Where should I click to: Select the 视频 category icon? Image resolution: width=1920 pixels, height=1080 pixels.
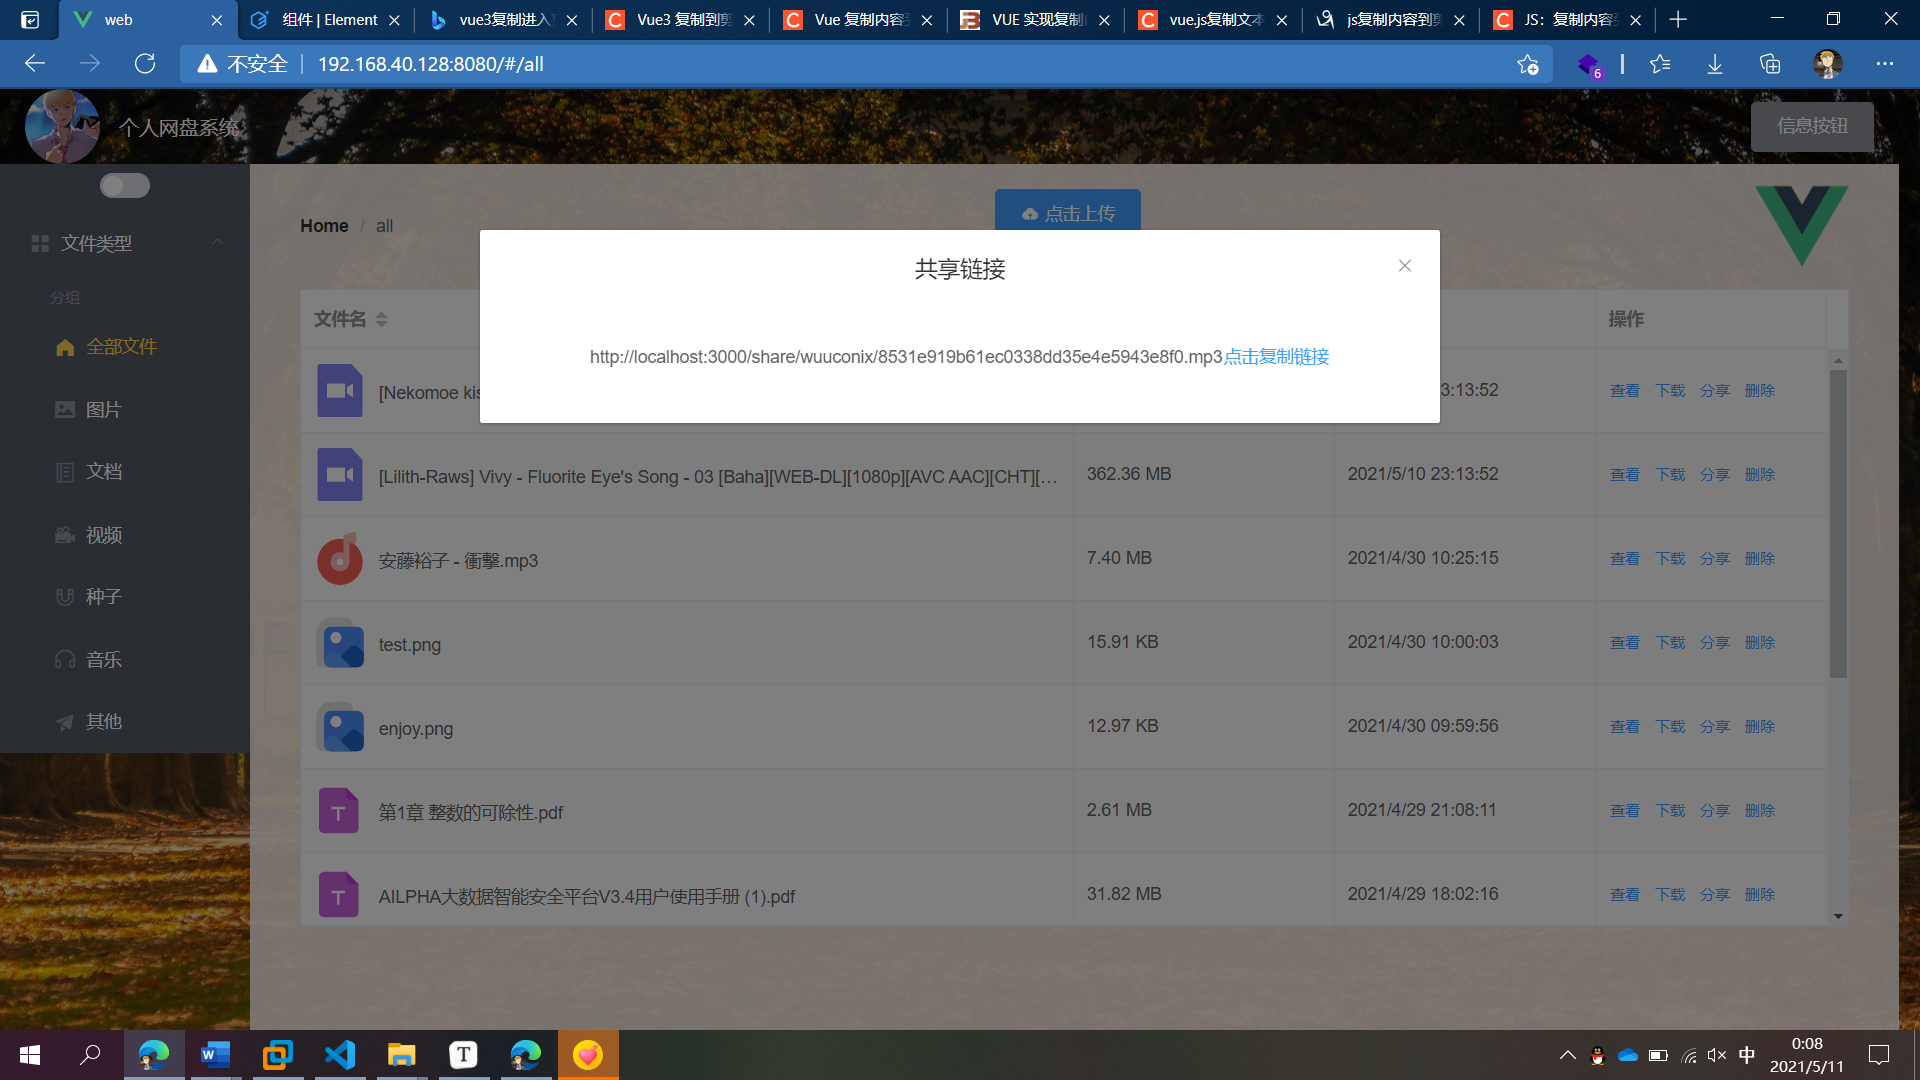65,534
